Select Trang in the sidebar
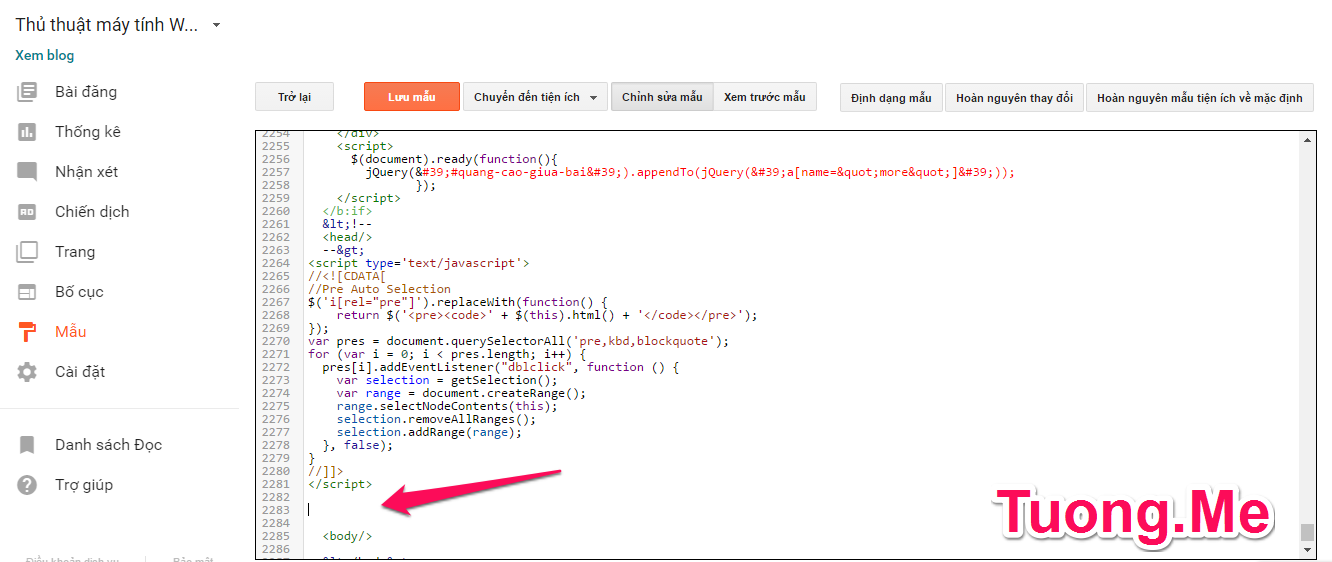This screenshot has width=1332, height=562. coord(75,252)
